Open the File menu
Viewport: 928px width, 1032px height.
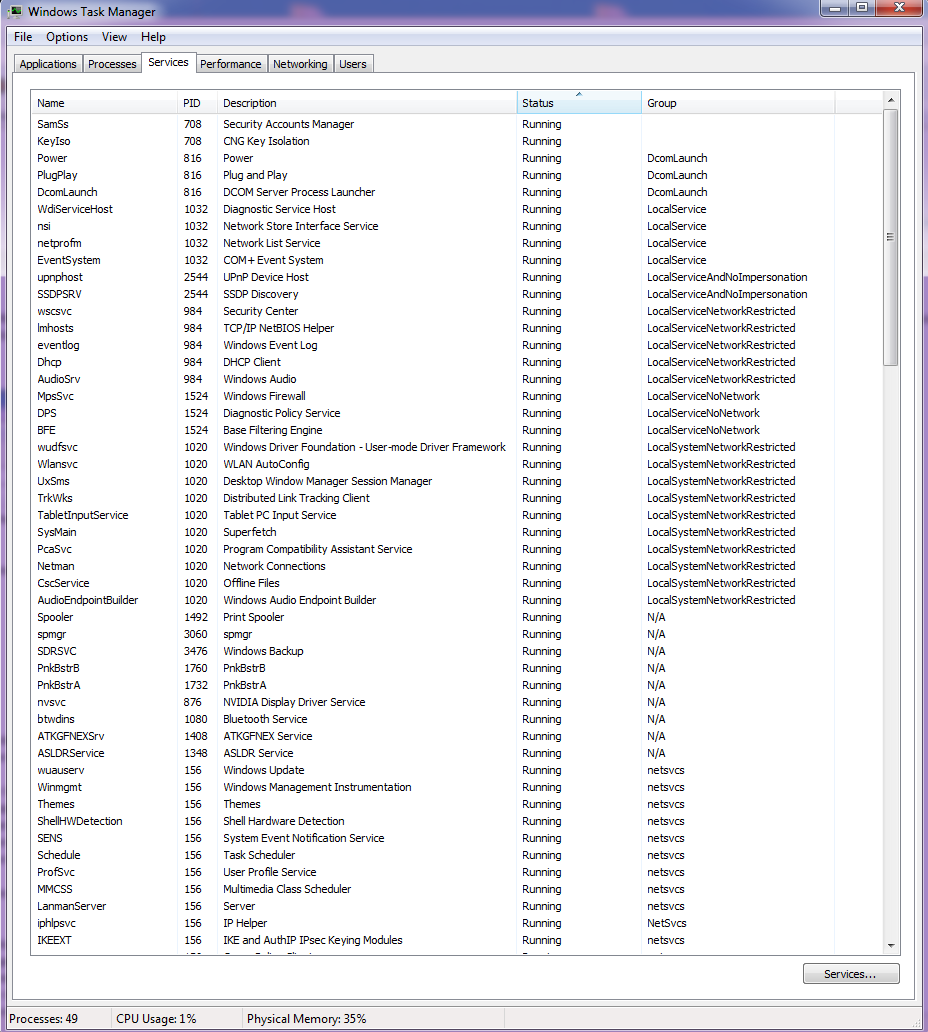23,37
